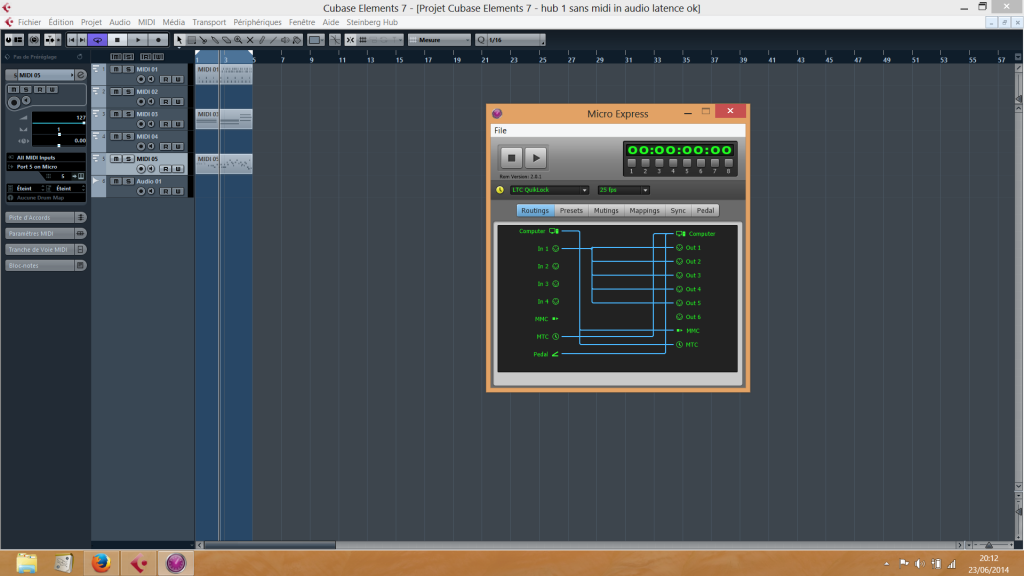
Task: Select the Play speaker tool
Action: point(285,40)
